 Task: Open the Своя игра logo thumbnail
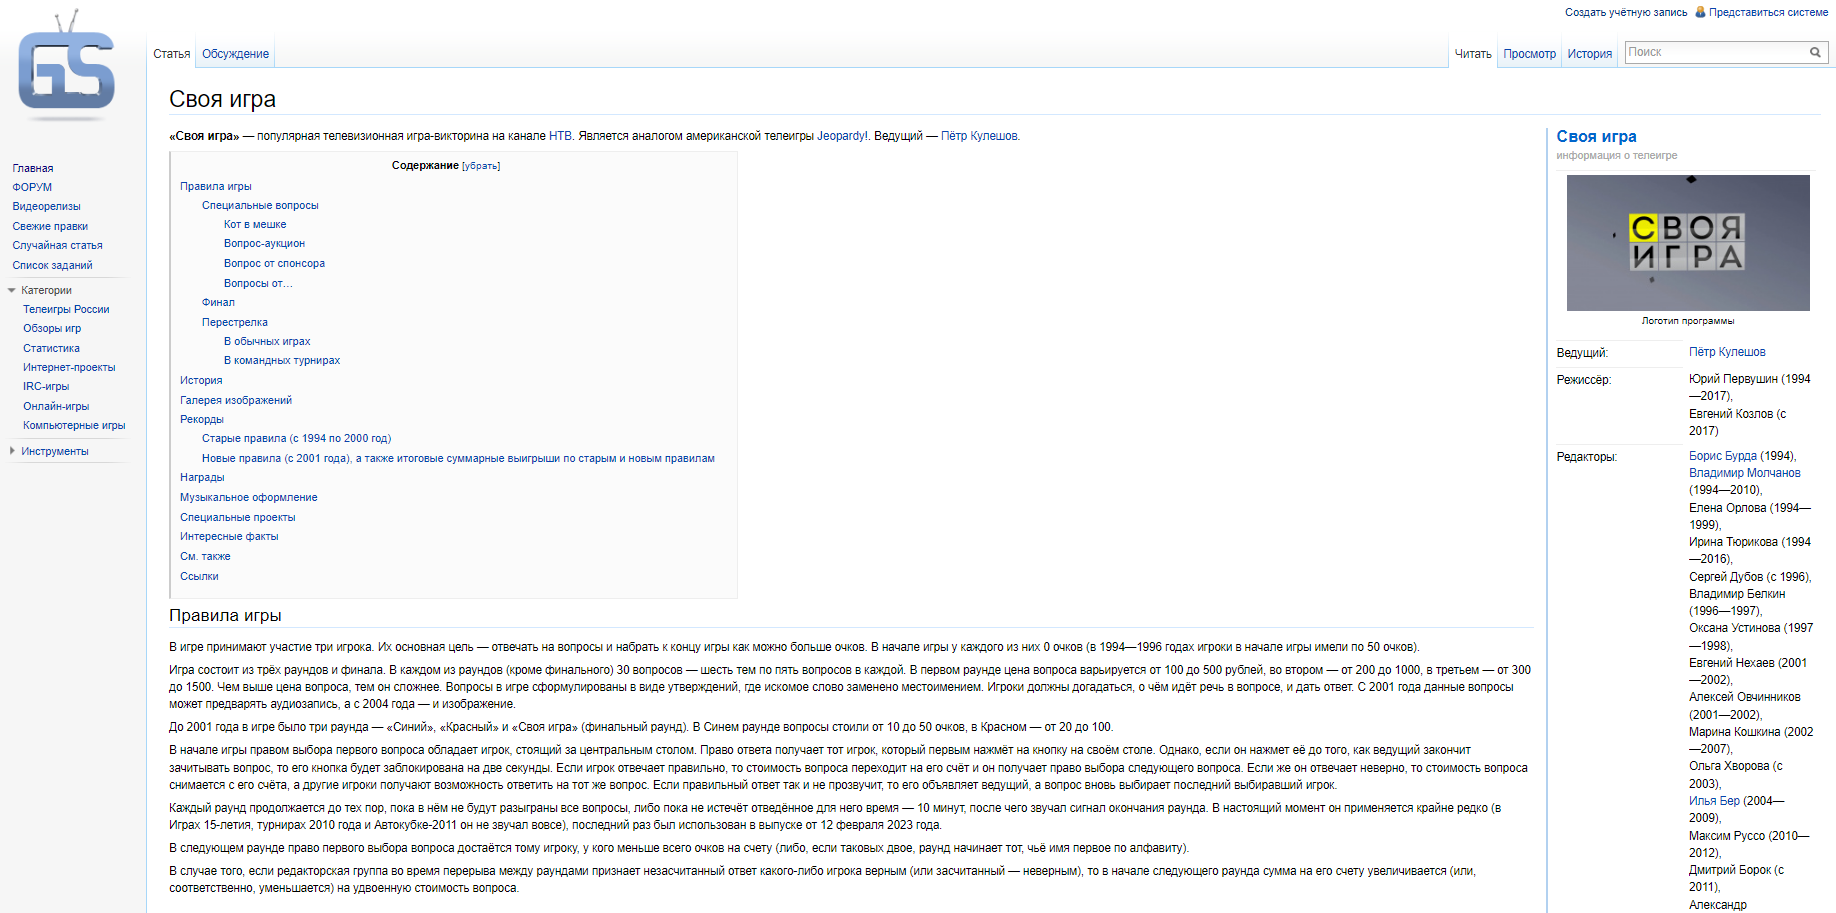(1688, 243)
